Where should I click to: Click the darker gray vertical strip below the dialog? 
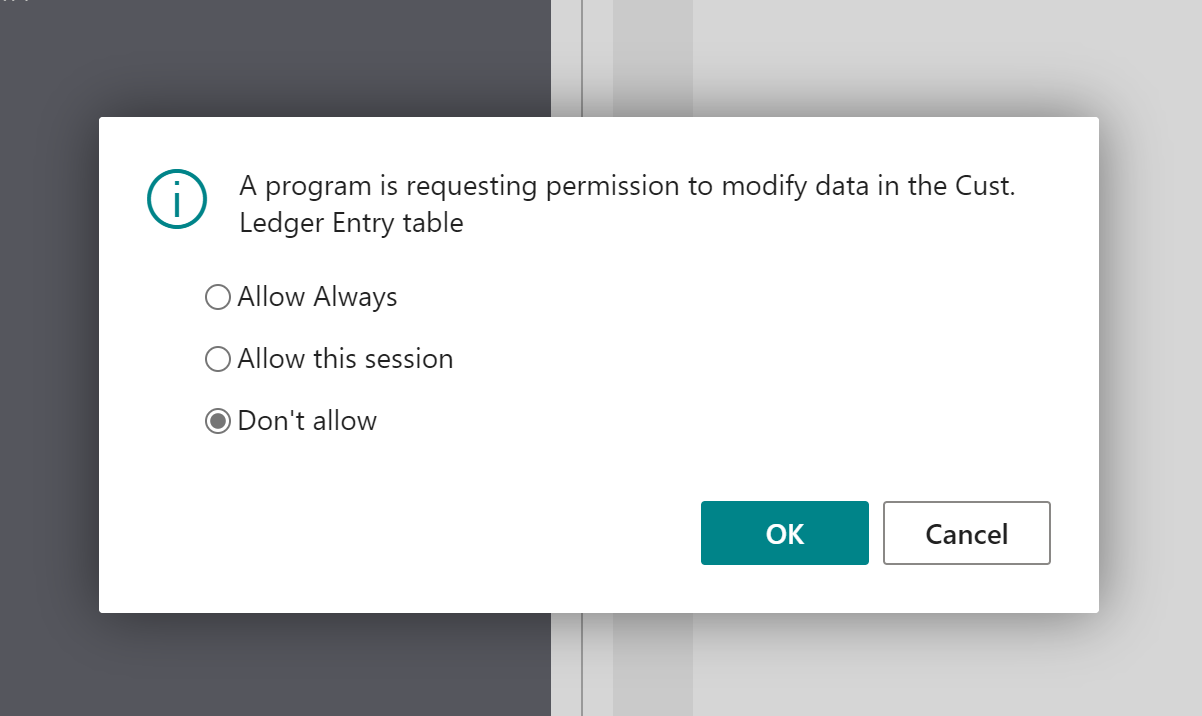[x=652, y=665]
